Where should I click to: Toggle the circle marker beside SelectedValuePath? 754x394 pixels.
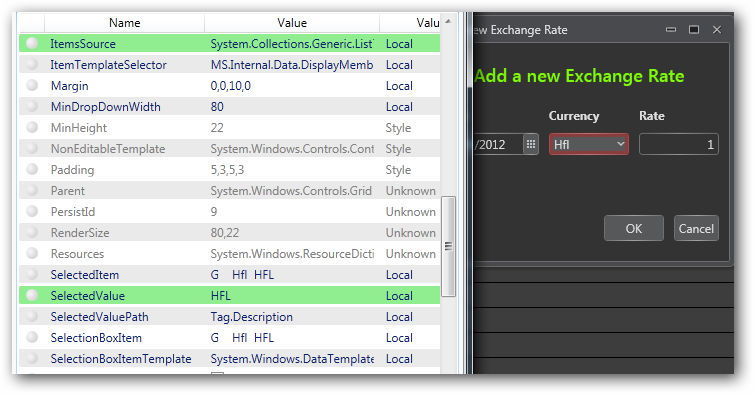pos(32,317)
